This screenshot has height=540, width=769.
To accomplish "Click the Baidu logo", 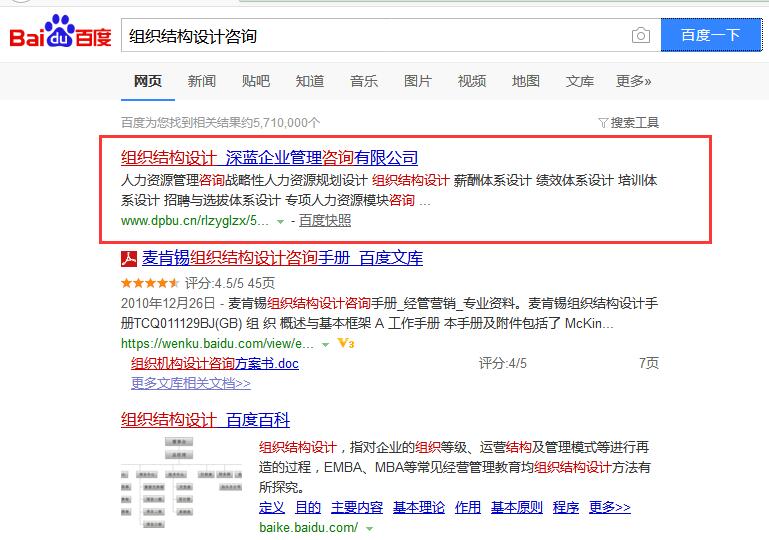I will pyautogui.click(x=60, y=34).
